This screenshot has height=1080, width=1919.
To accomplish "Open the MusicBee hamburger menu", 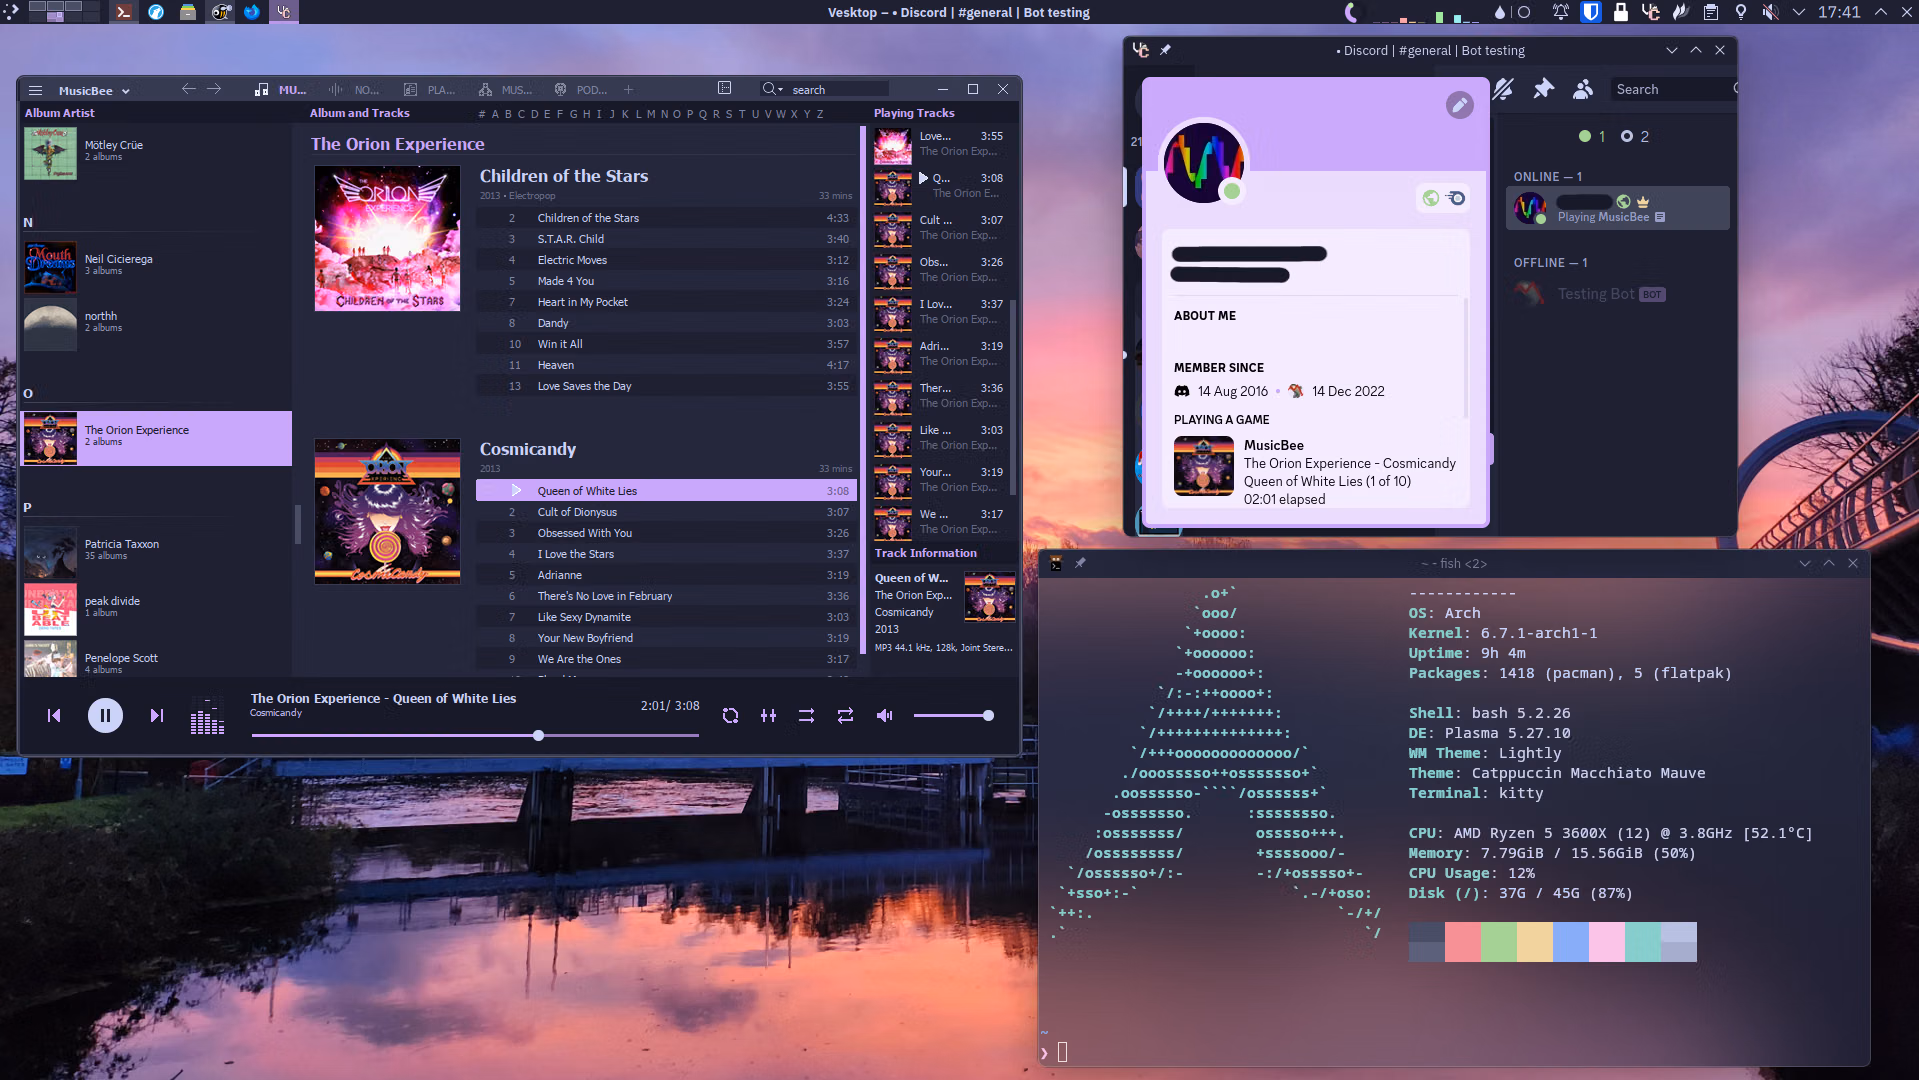I will [35, 90].
